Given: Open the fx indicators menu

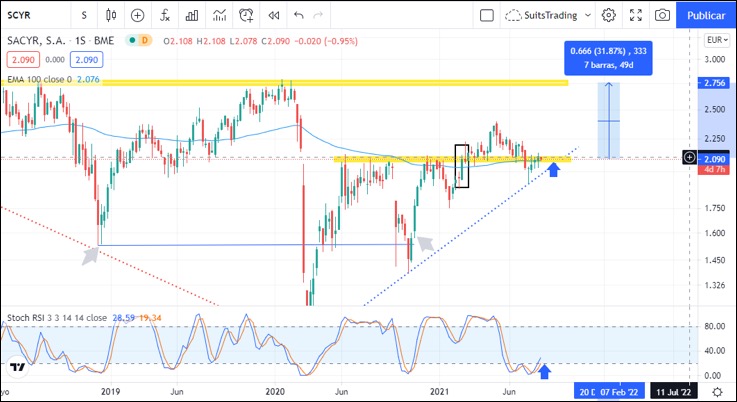Looking at the screenshot, I should click(x=165, y=15).
